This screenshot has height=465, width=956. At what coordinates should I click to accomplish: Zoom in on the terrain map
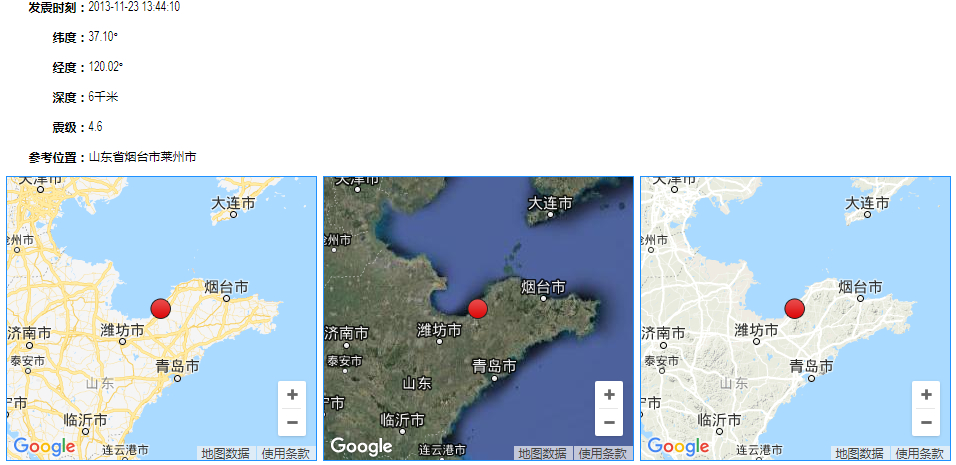click(926, 395)
